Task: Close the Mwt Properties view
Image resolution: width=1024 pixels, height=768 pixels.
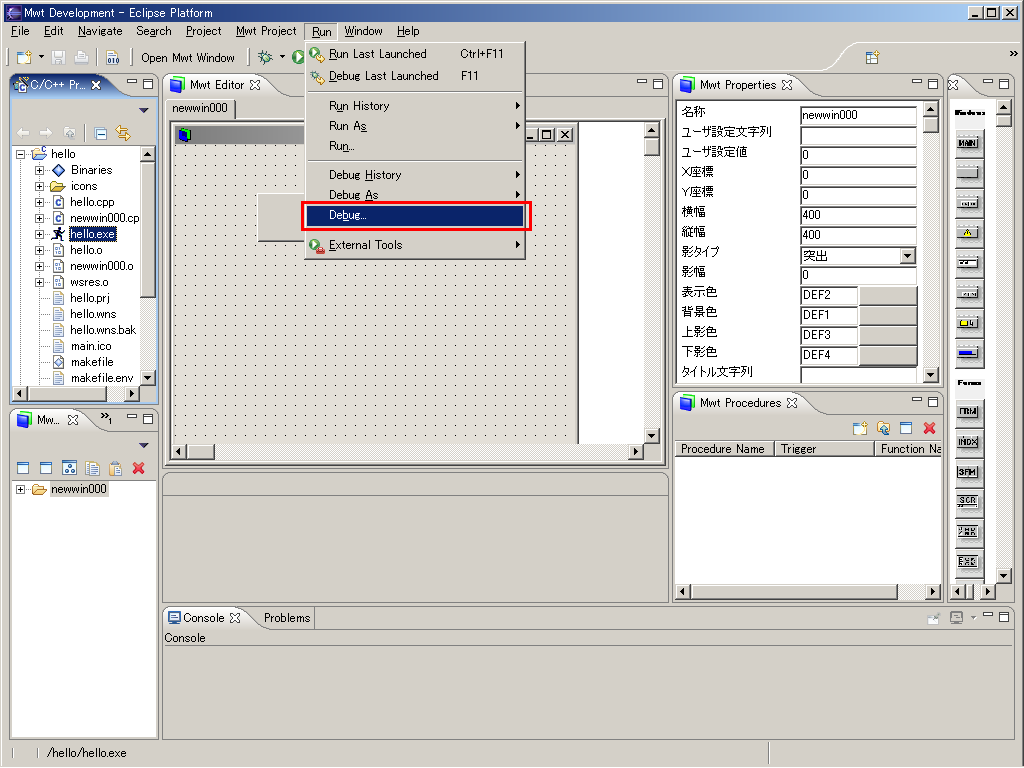Action: 787,85
